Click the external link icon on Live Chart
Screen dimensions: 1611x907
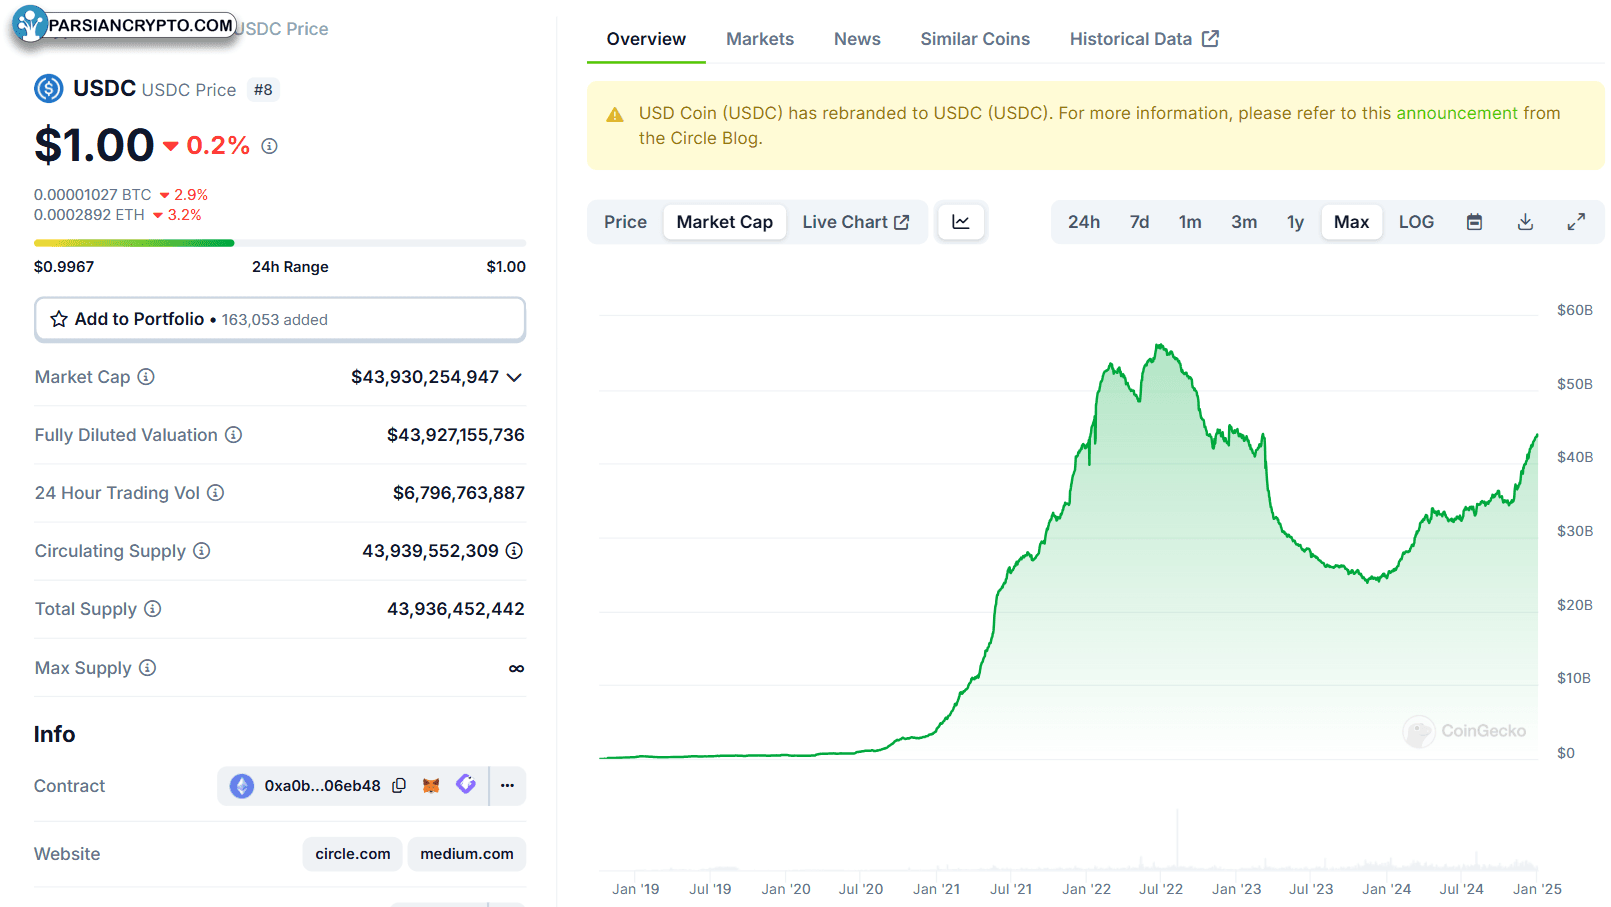(901, 222)
